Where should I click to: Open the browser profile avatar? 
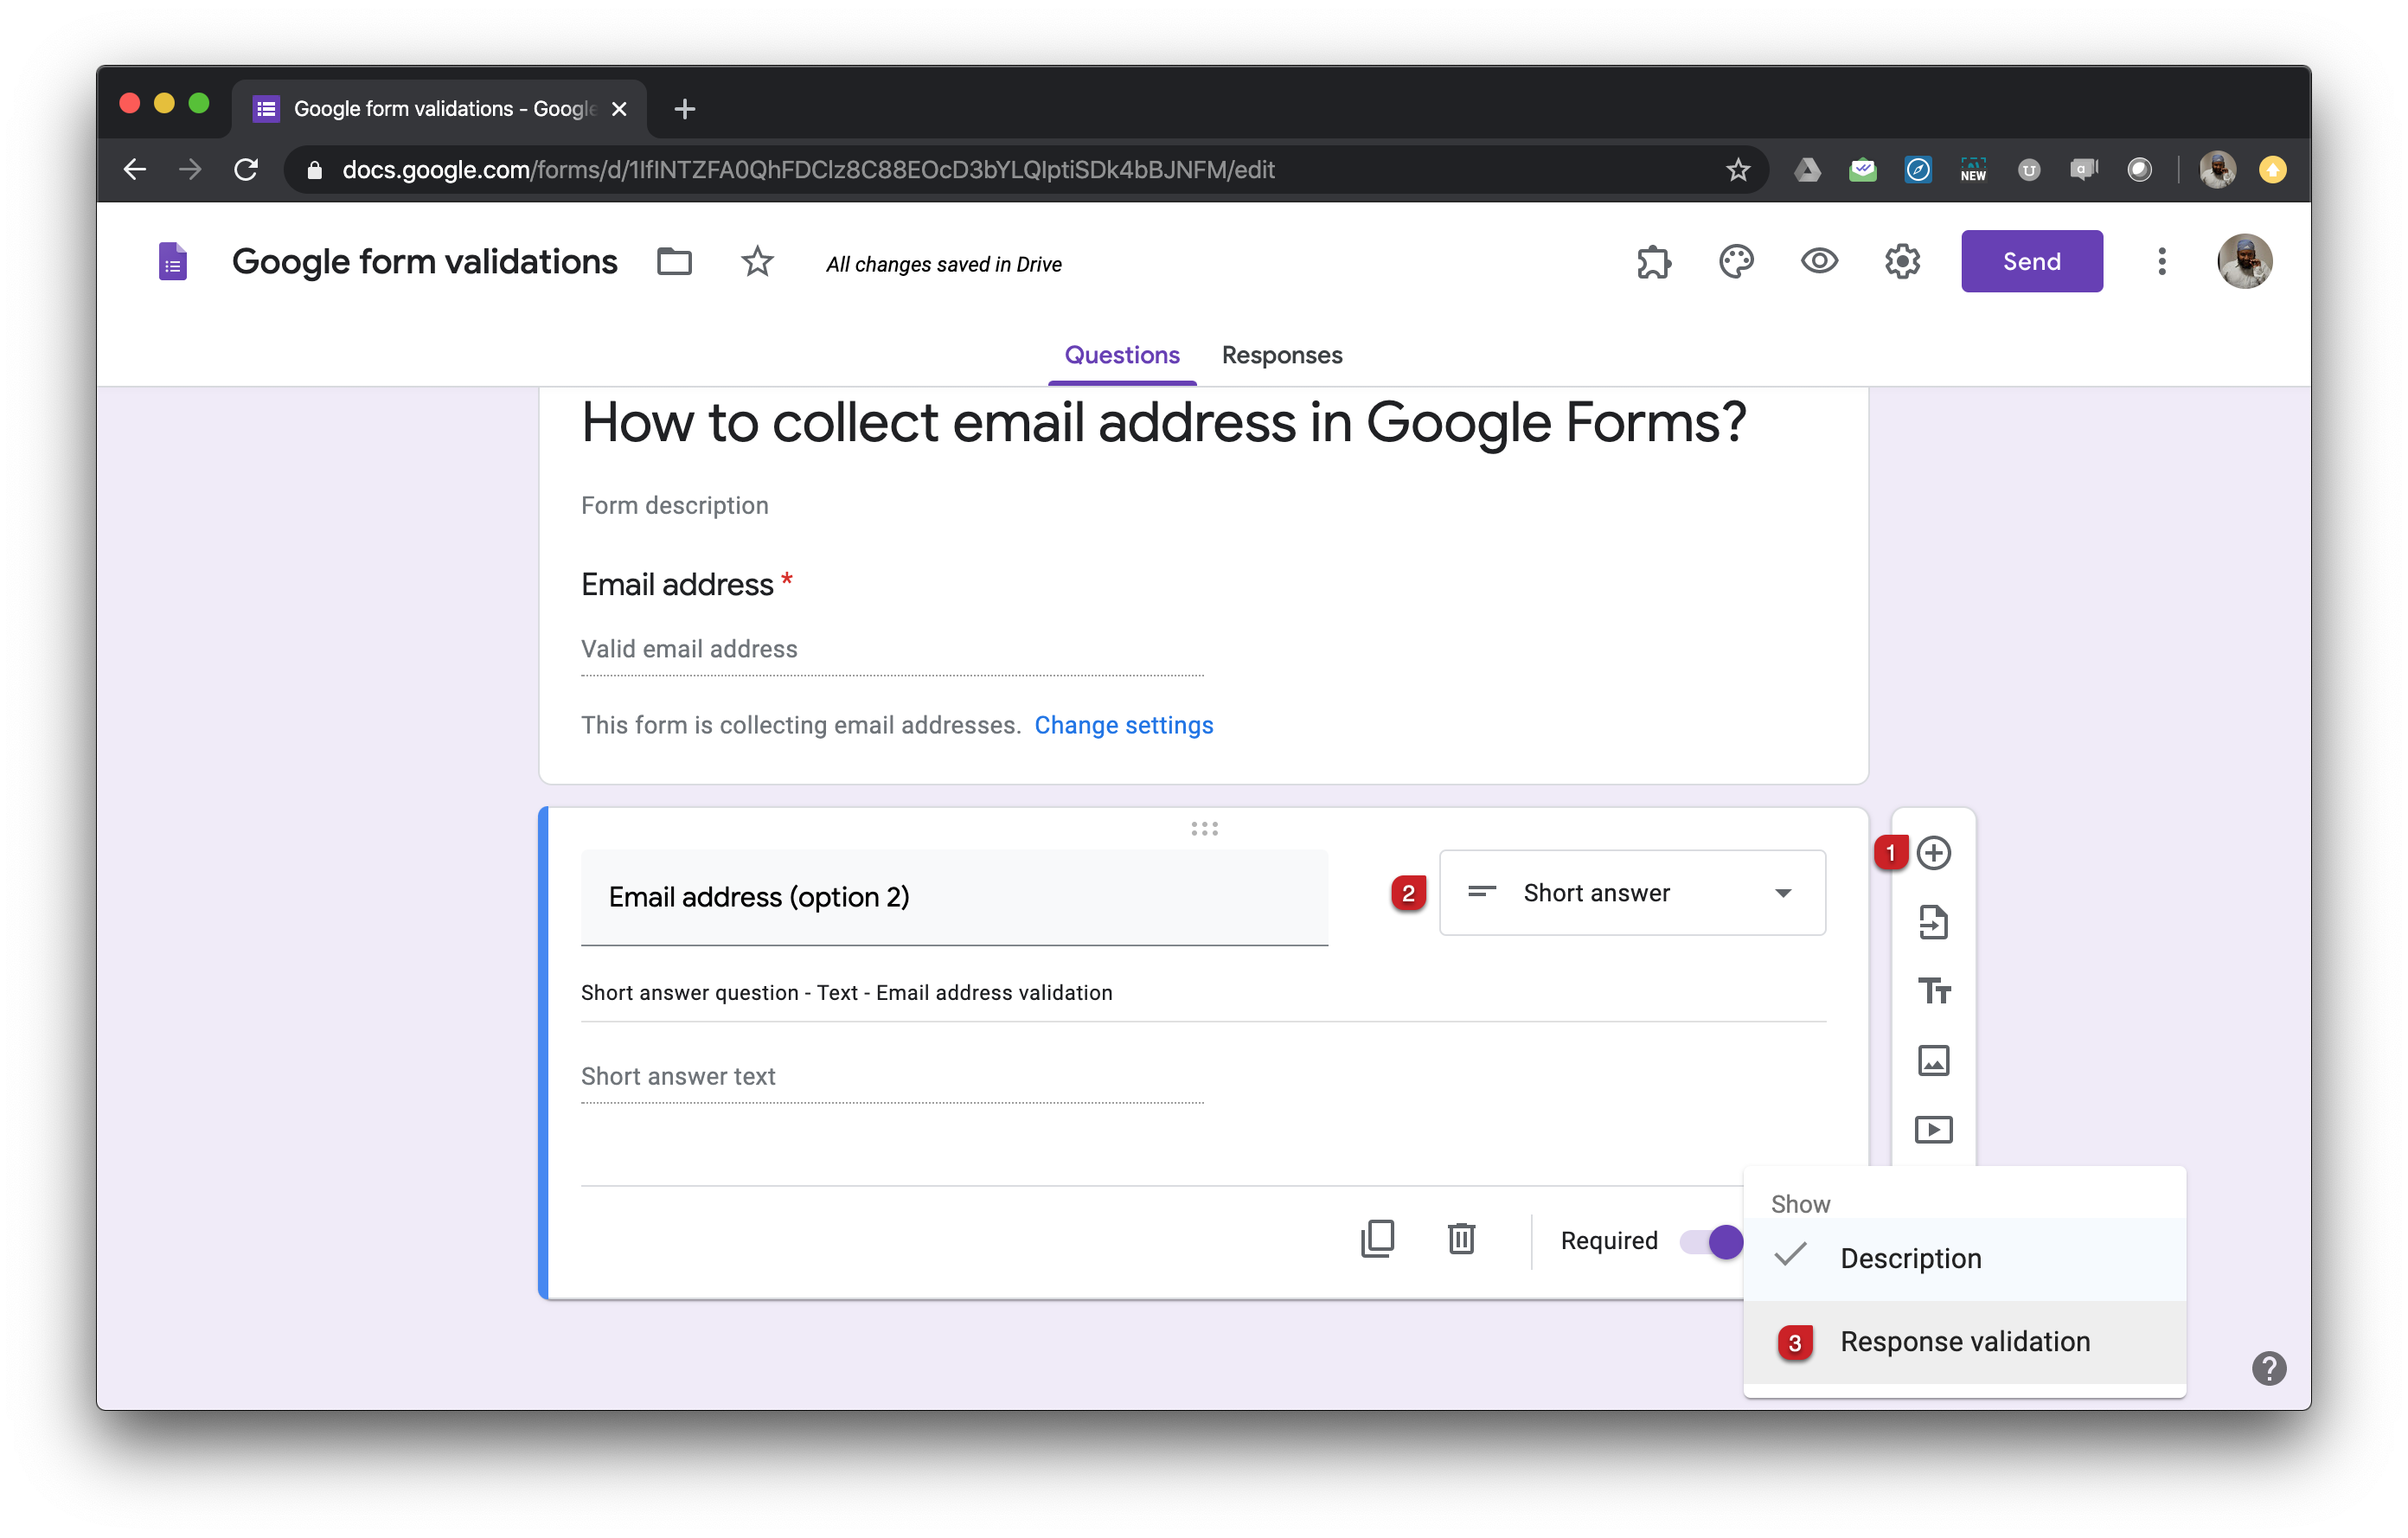[x=2217, y=169]
